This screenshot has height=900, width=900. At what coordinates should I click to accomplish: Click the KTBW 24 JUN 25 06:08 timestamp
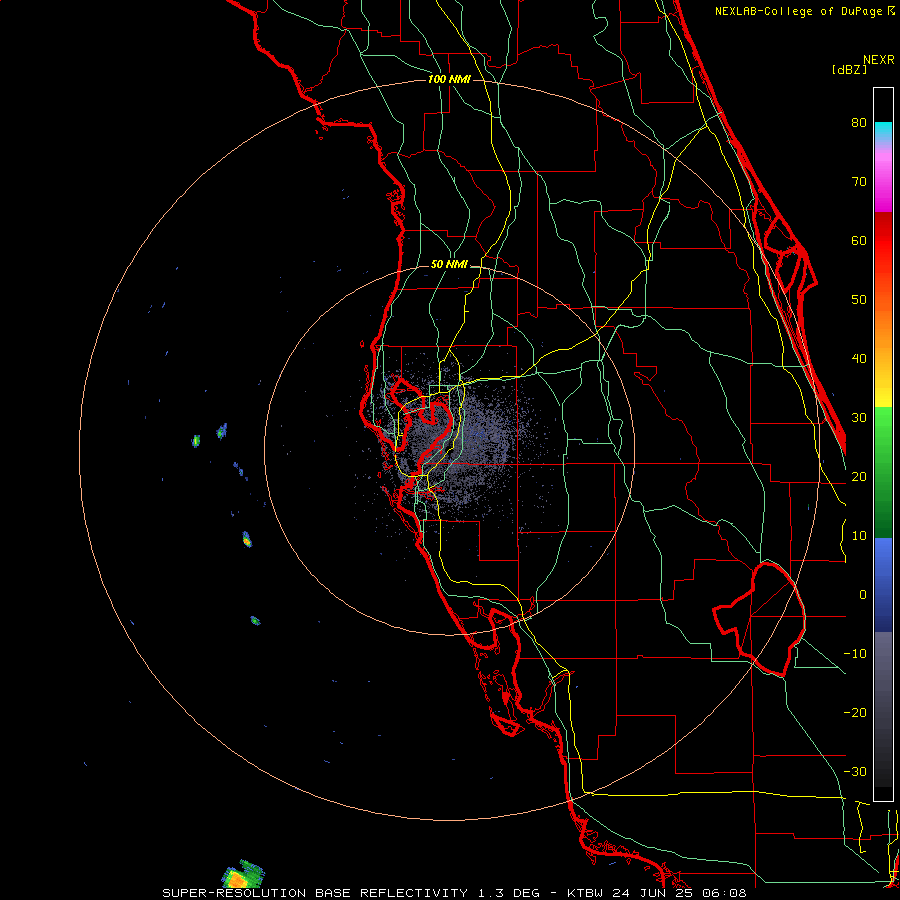[657, 893]
